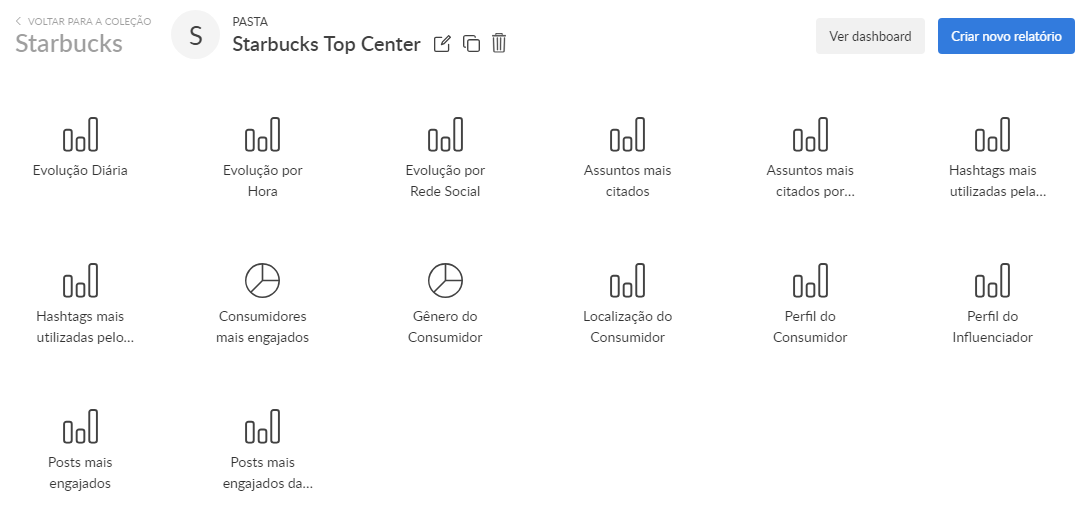The image size is (1085, 513).
Task: Open the Perfil do Consumidor report
Action: [x=810, y=281]
